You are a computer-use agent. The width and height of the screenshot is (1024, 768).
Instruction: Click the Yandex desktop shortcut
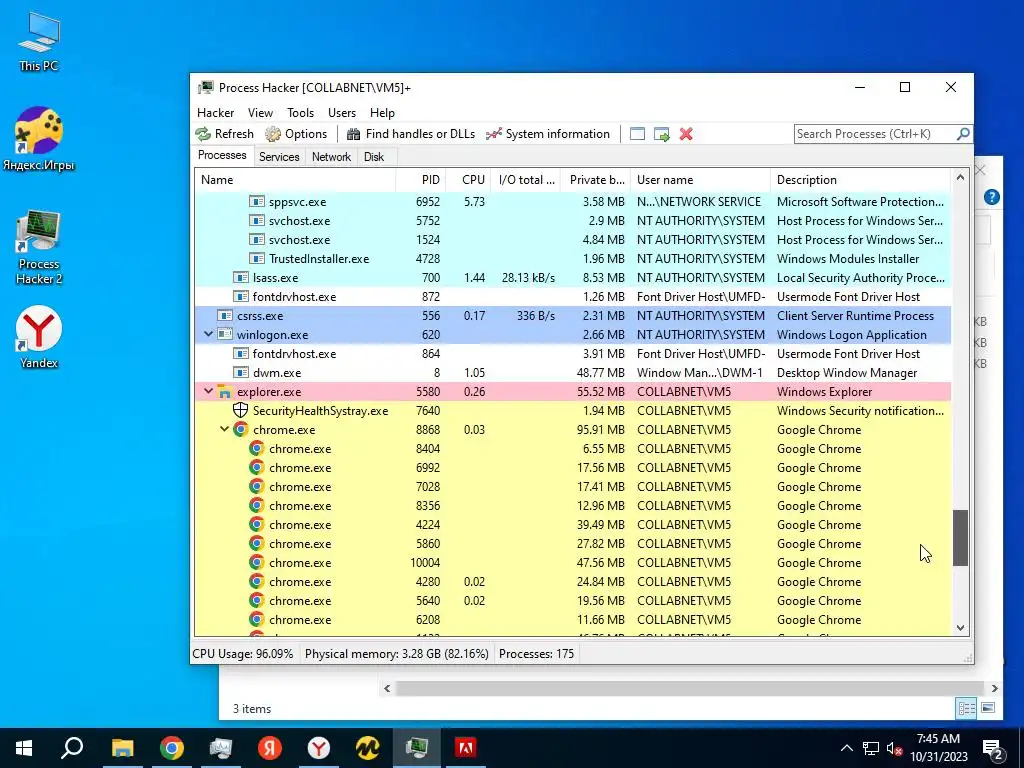coord(39,337)
